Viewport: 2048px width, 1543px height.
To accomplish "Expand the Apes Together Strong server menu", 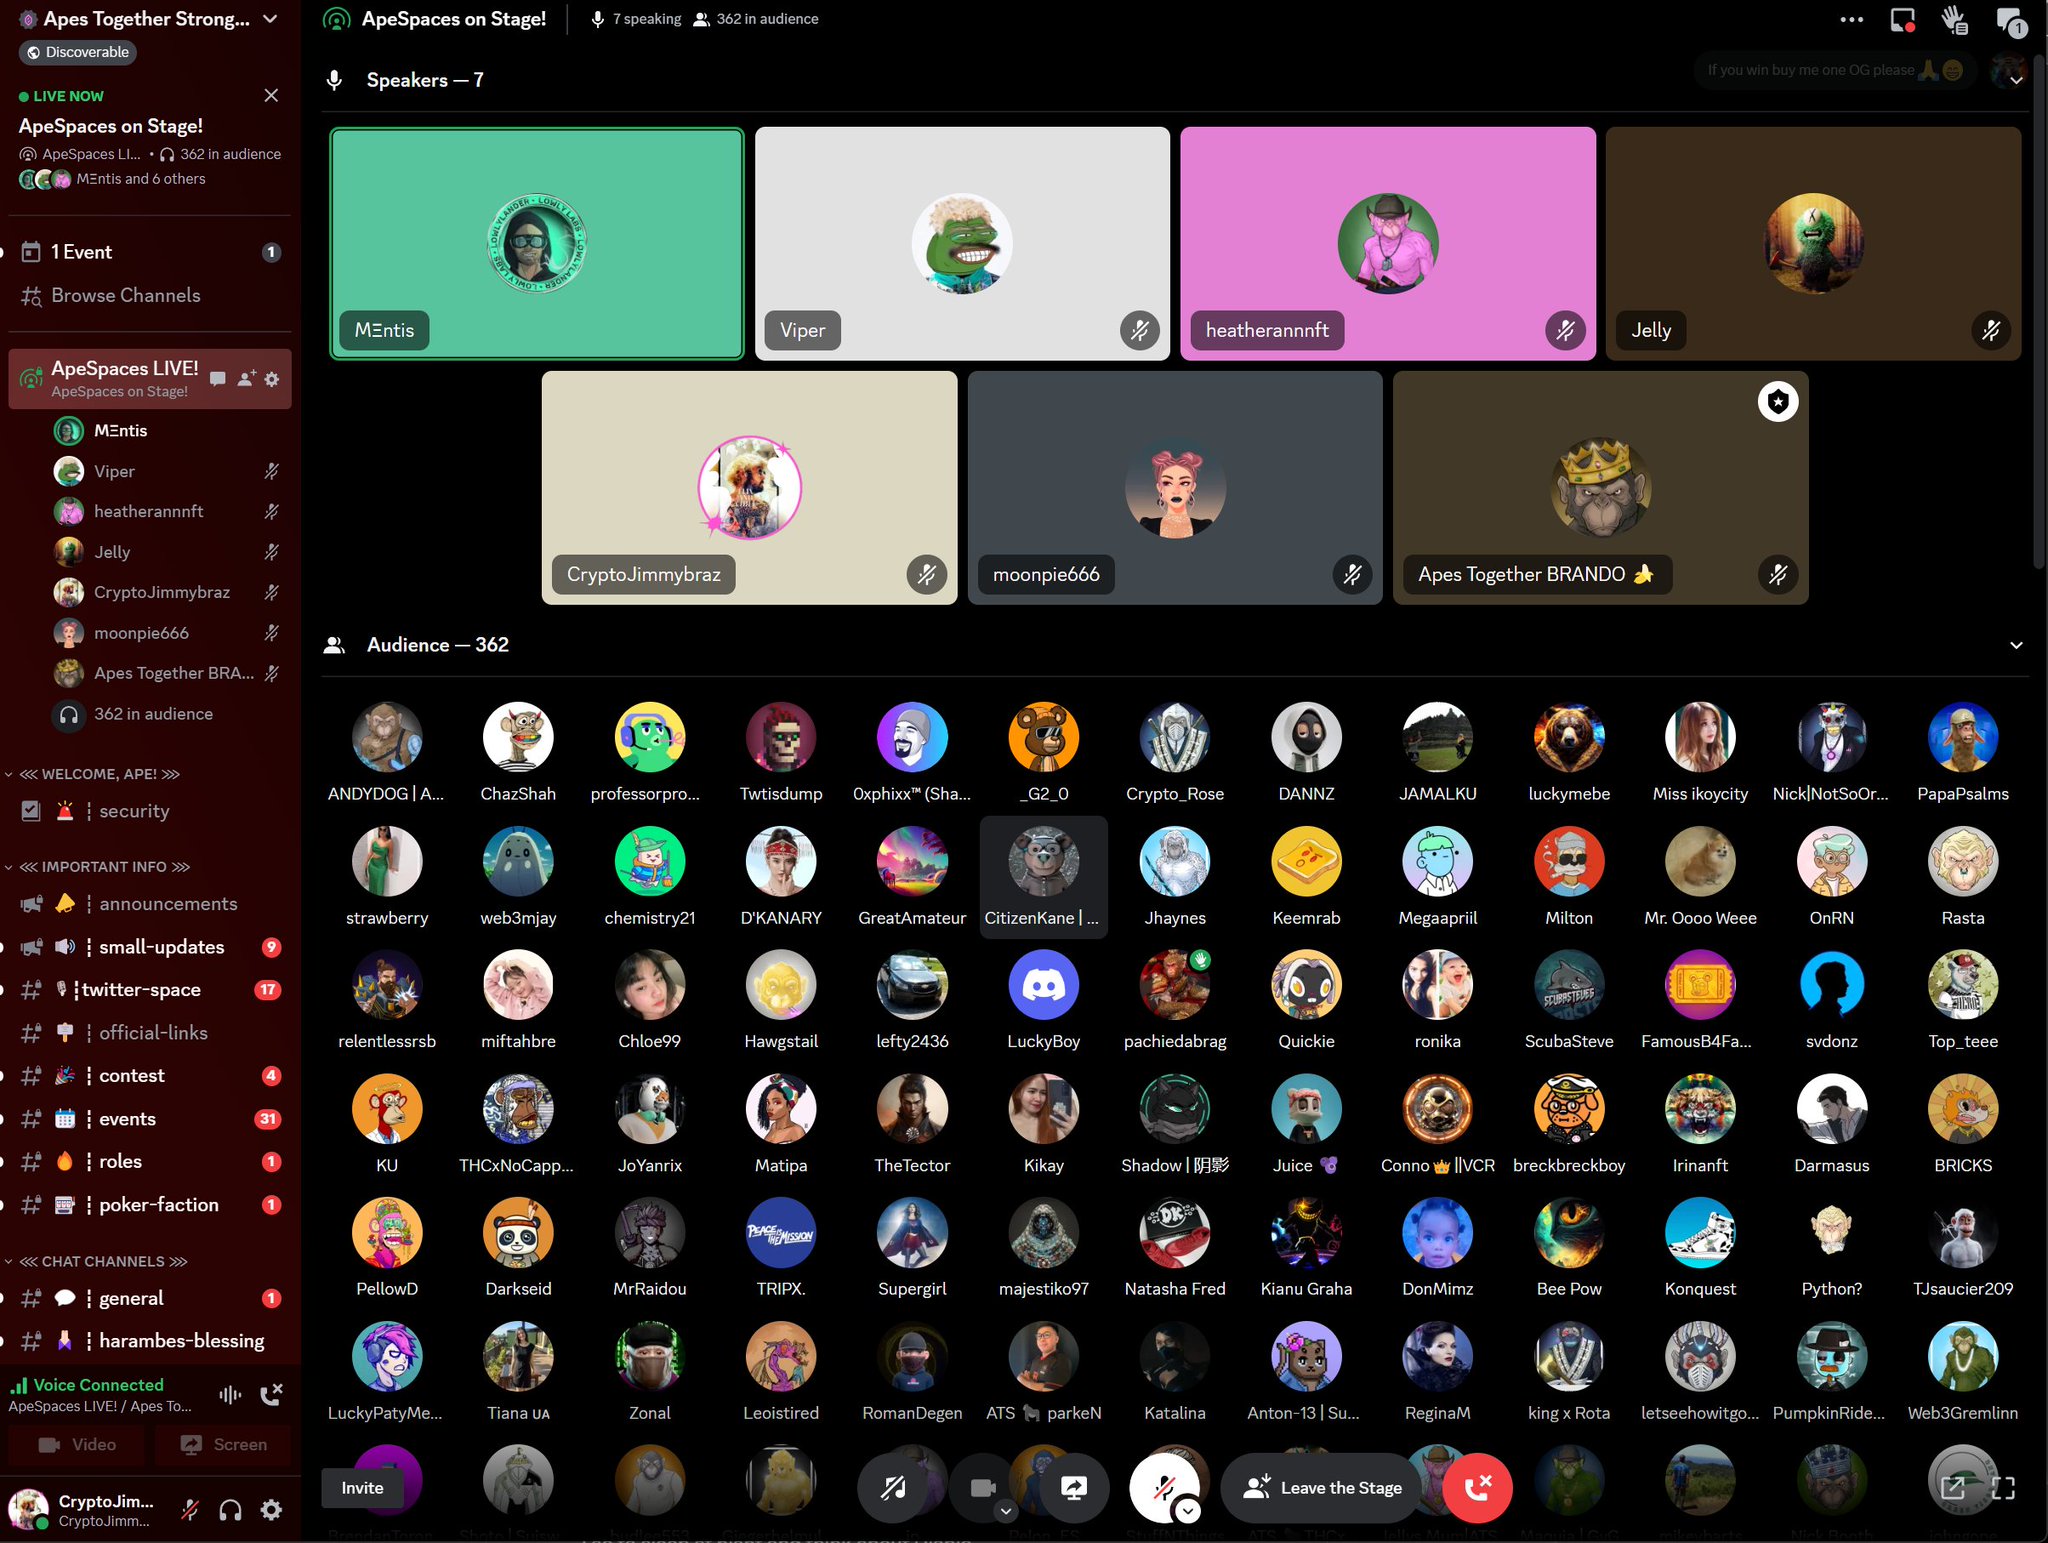I will coord(270,19).
